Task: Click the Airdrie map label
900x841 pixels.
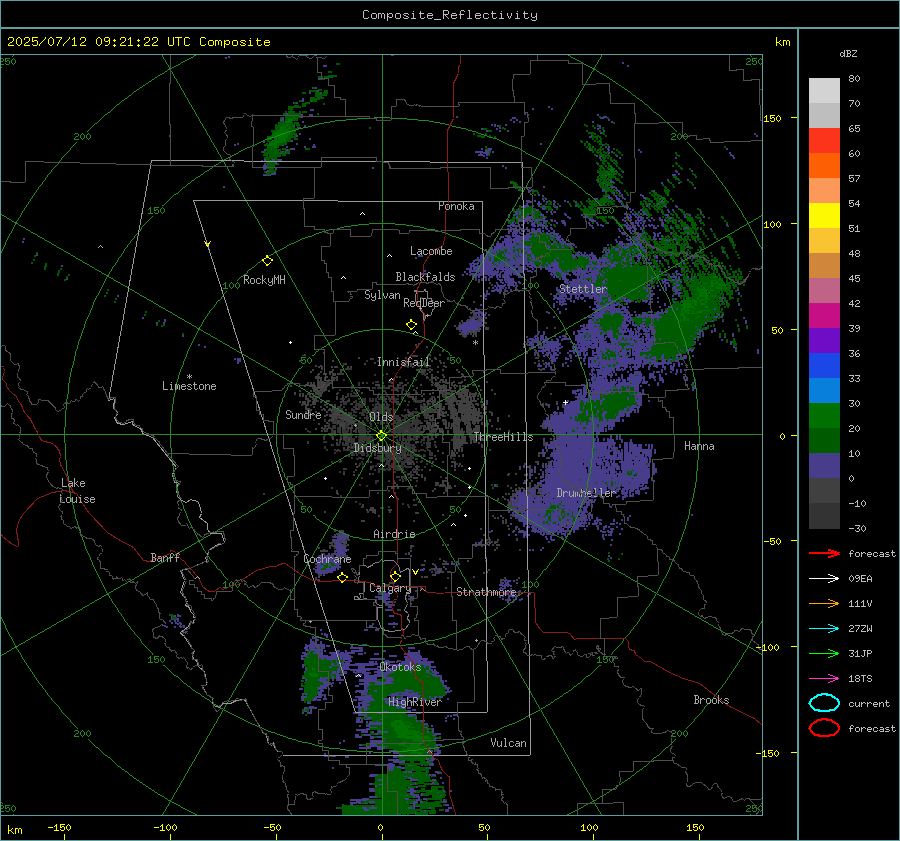Action: 394,534
